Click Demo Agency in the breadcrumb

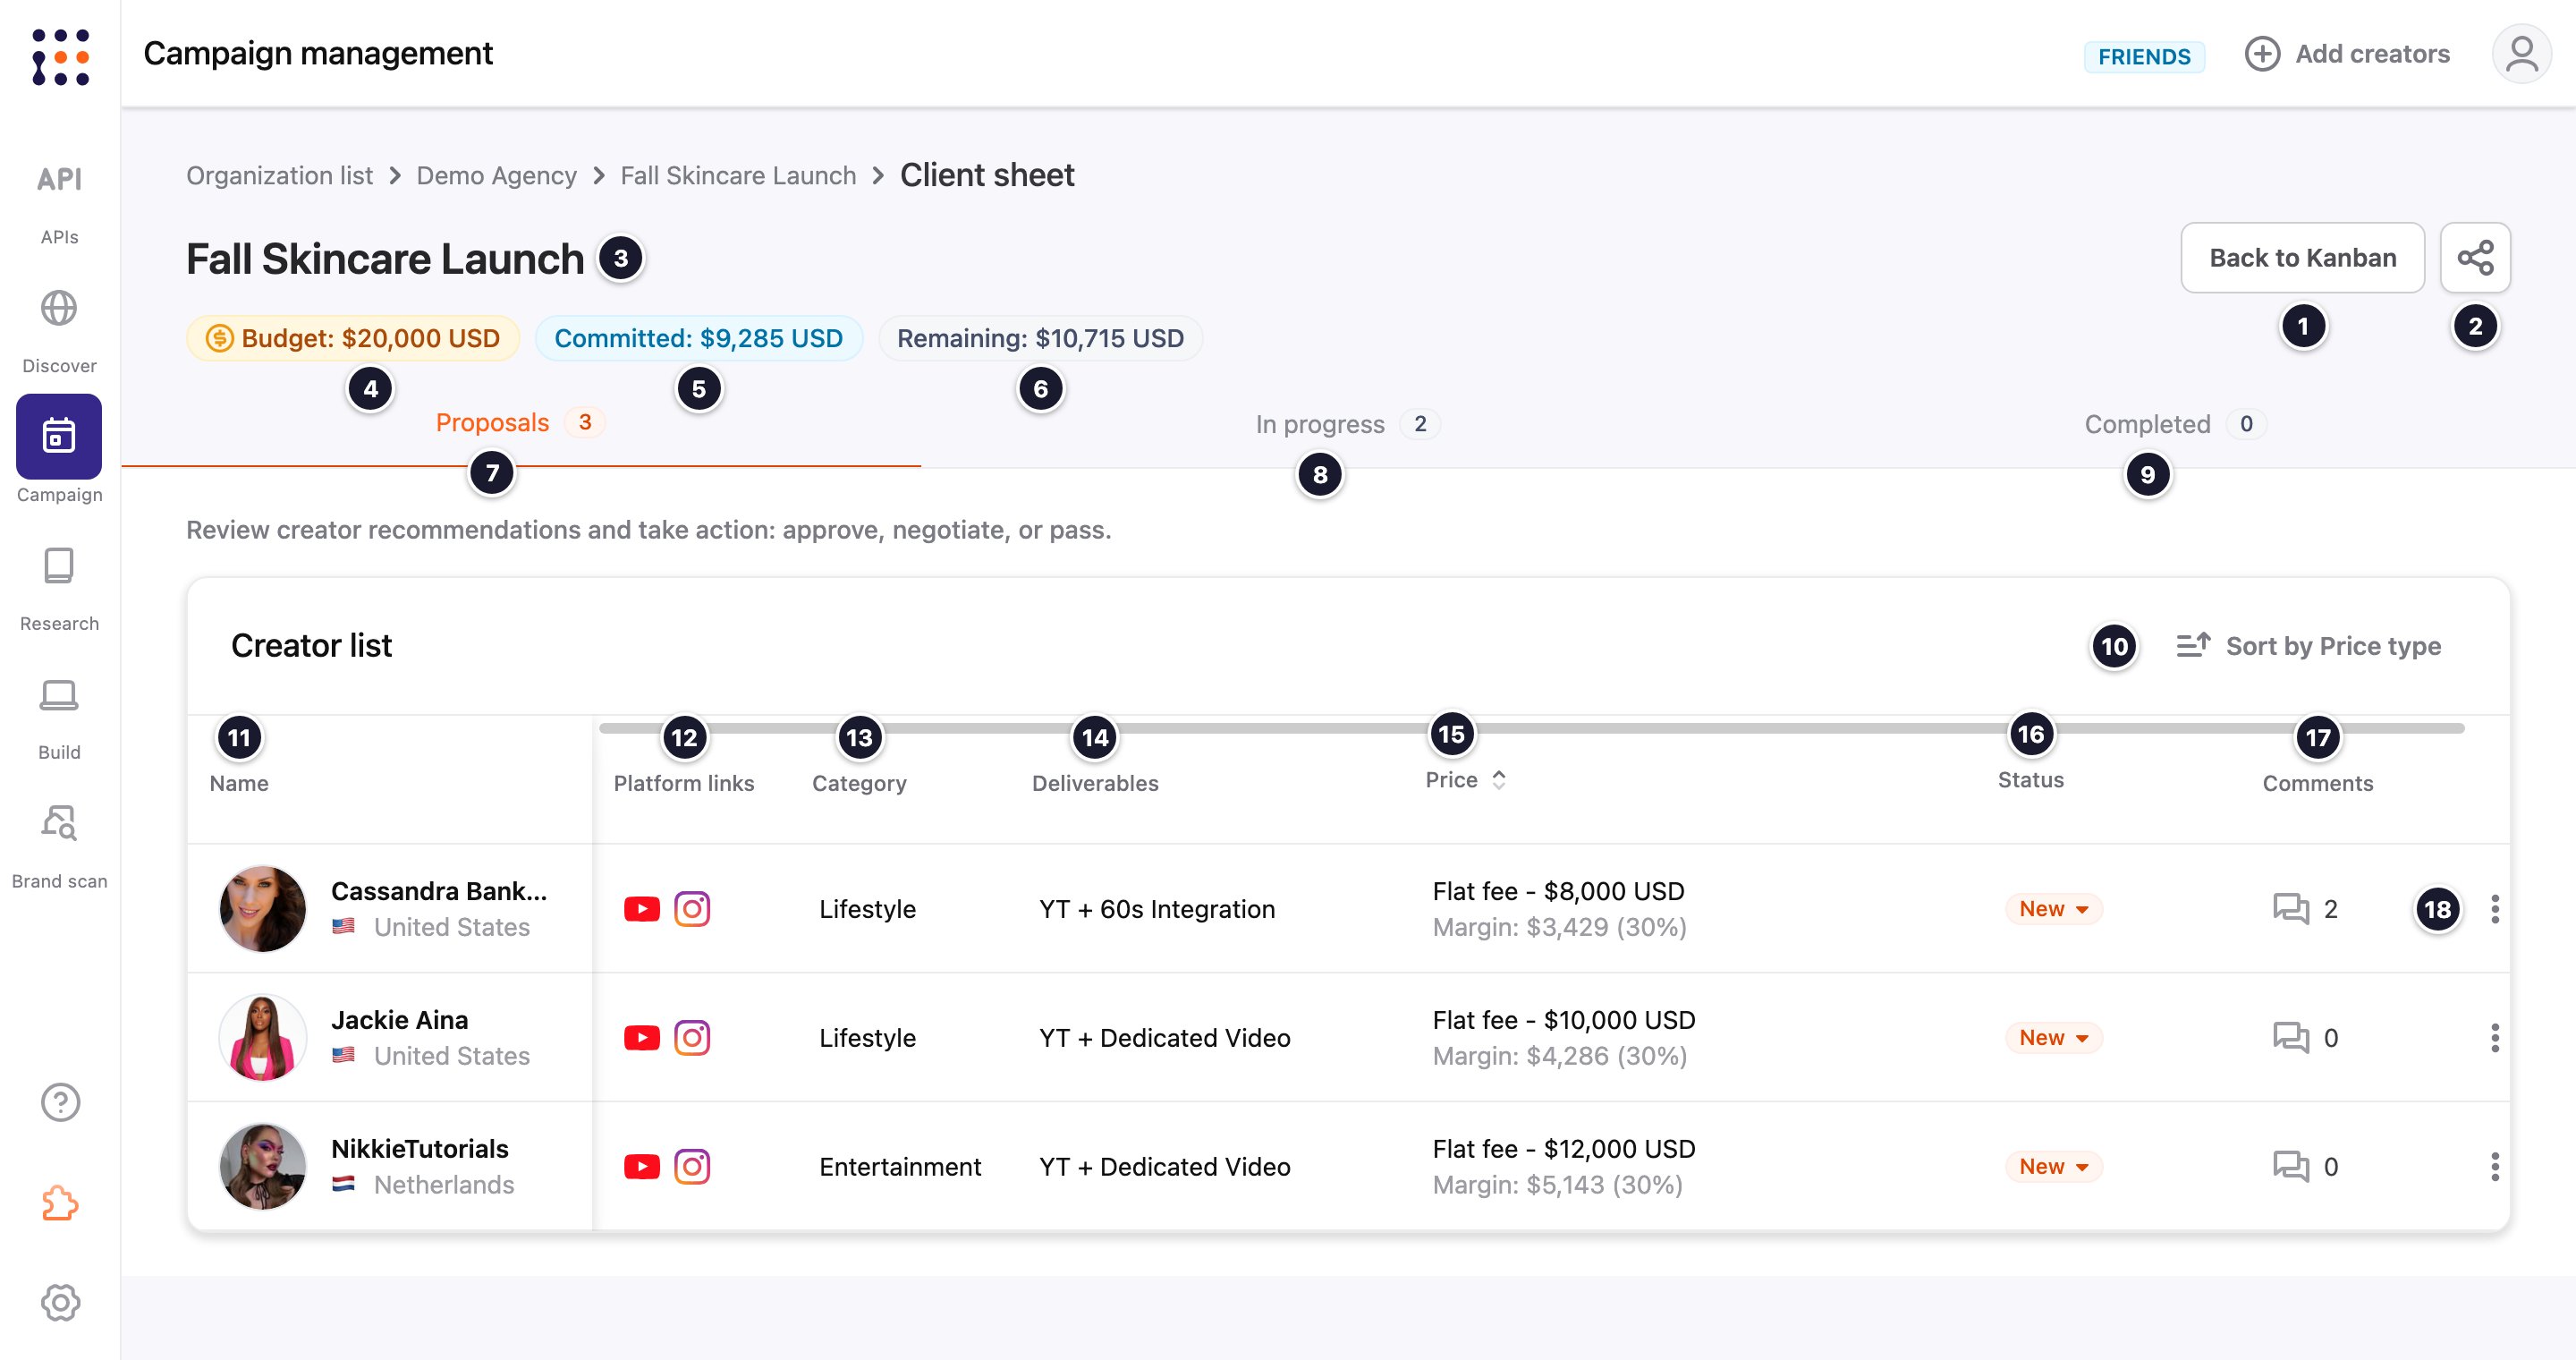point(496,175)
